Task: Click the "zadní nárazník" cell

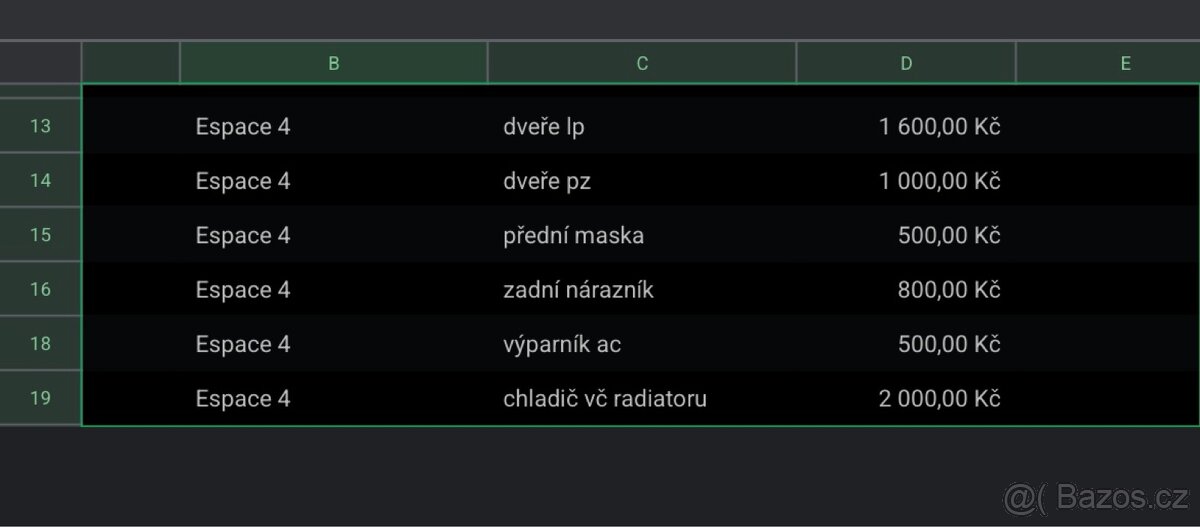Action: [641, 290]
